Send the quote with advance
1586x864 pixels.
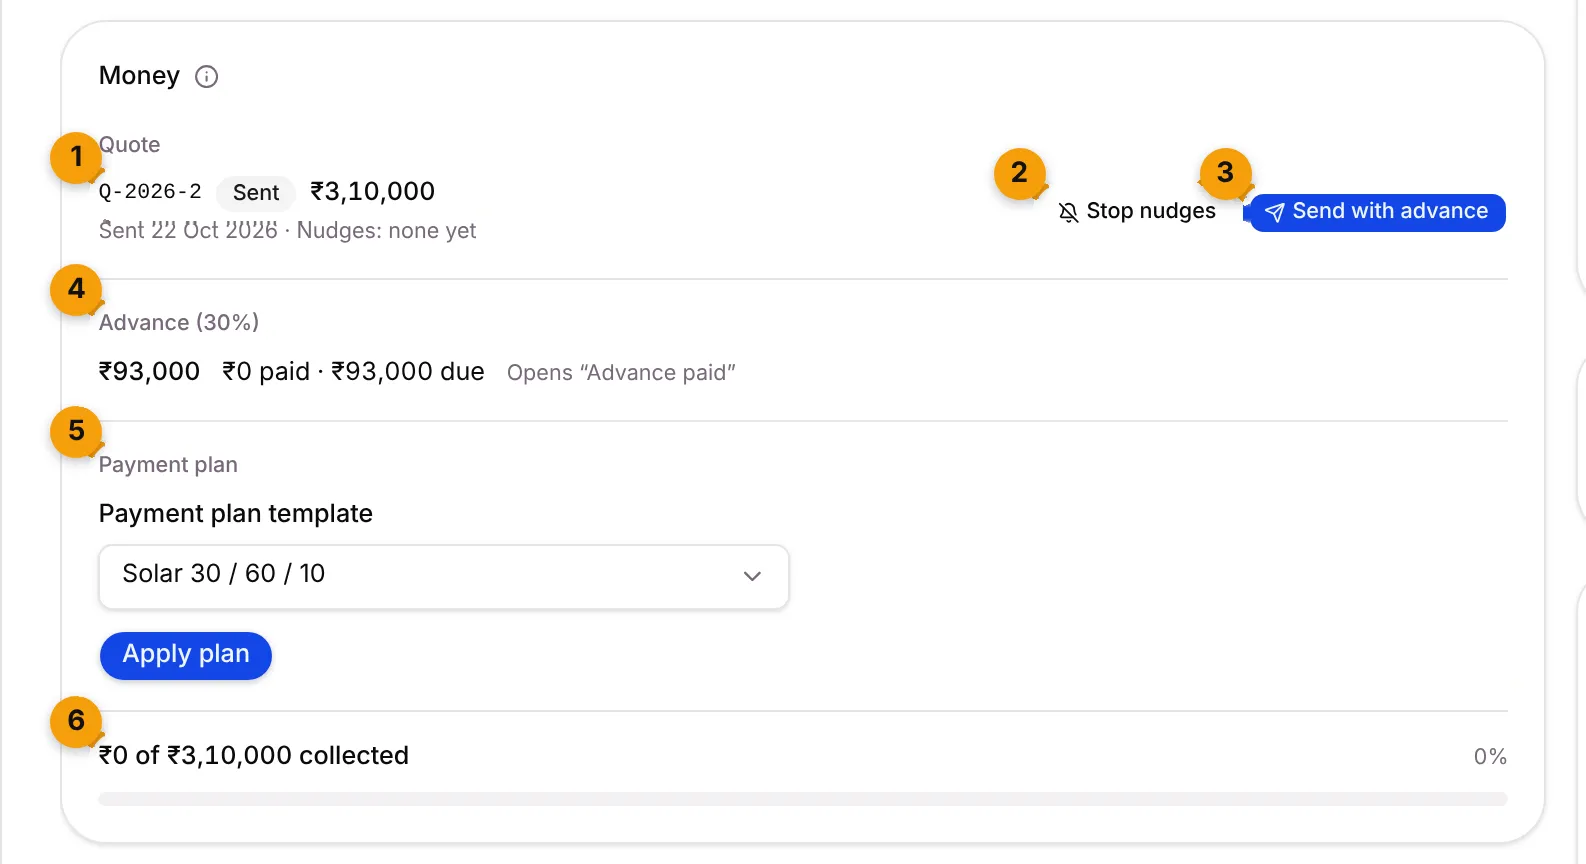(x=1378, y=212)
